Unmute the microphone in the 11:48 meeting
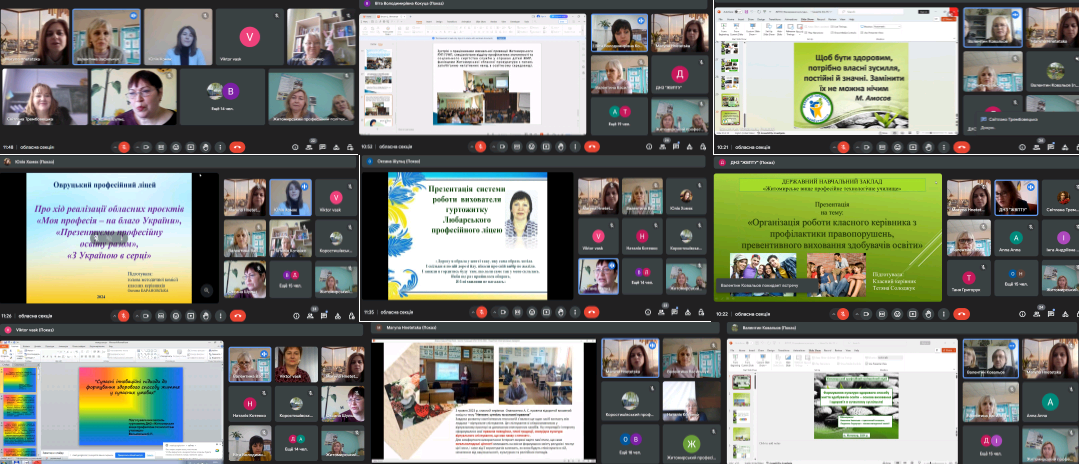This screenshot has height=464, width=1079. coord(124,147)
